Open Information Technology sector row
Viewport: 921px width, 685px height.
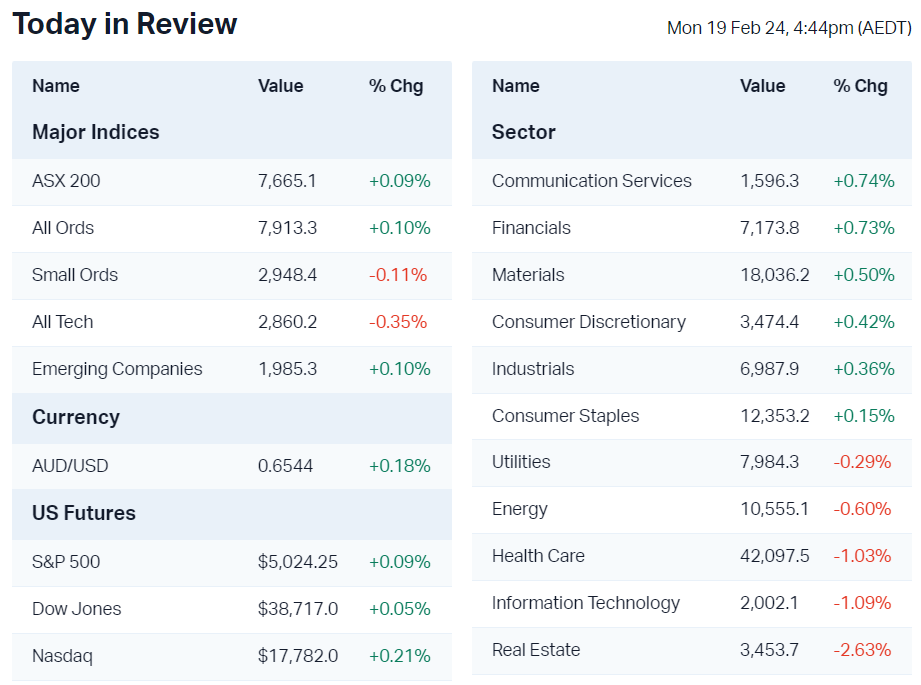point(585,603)
